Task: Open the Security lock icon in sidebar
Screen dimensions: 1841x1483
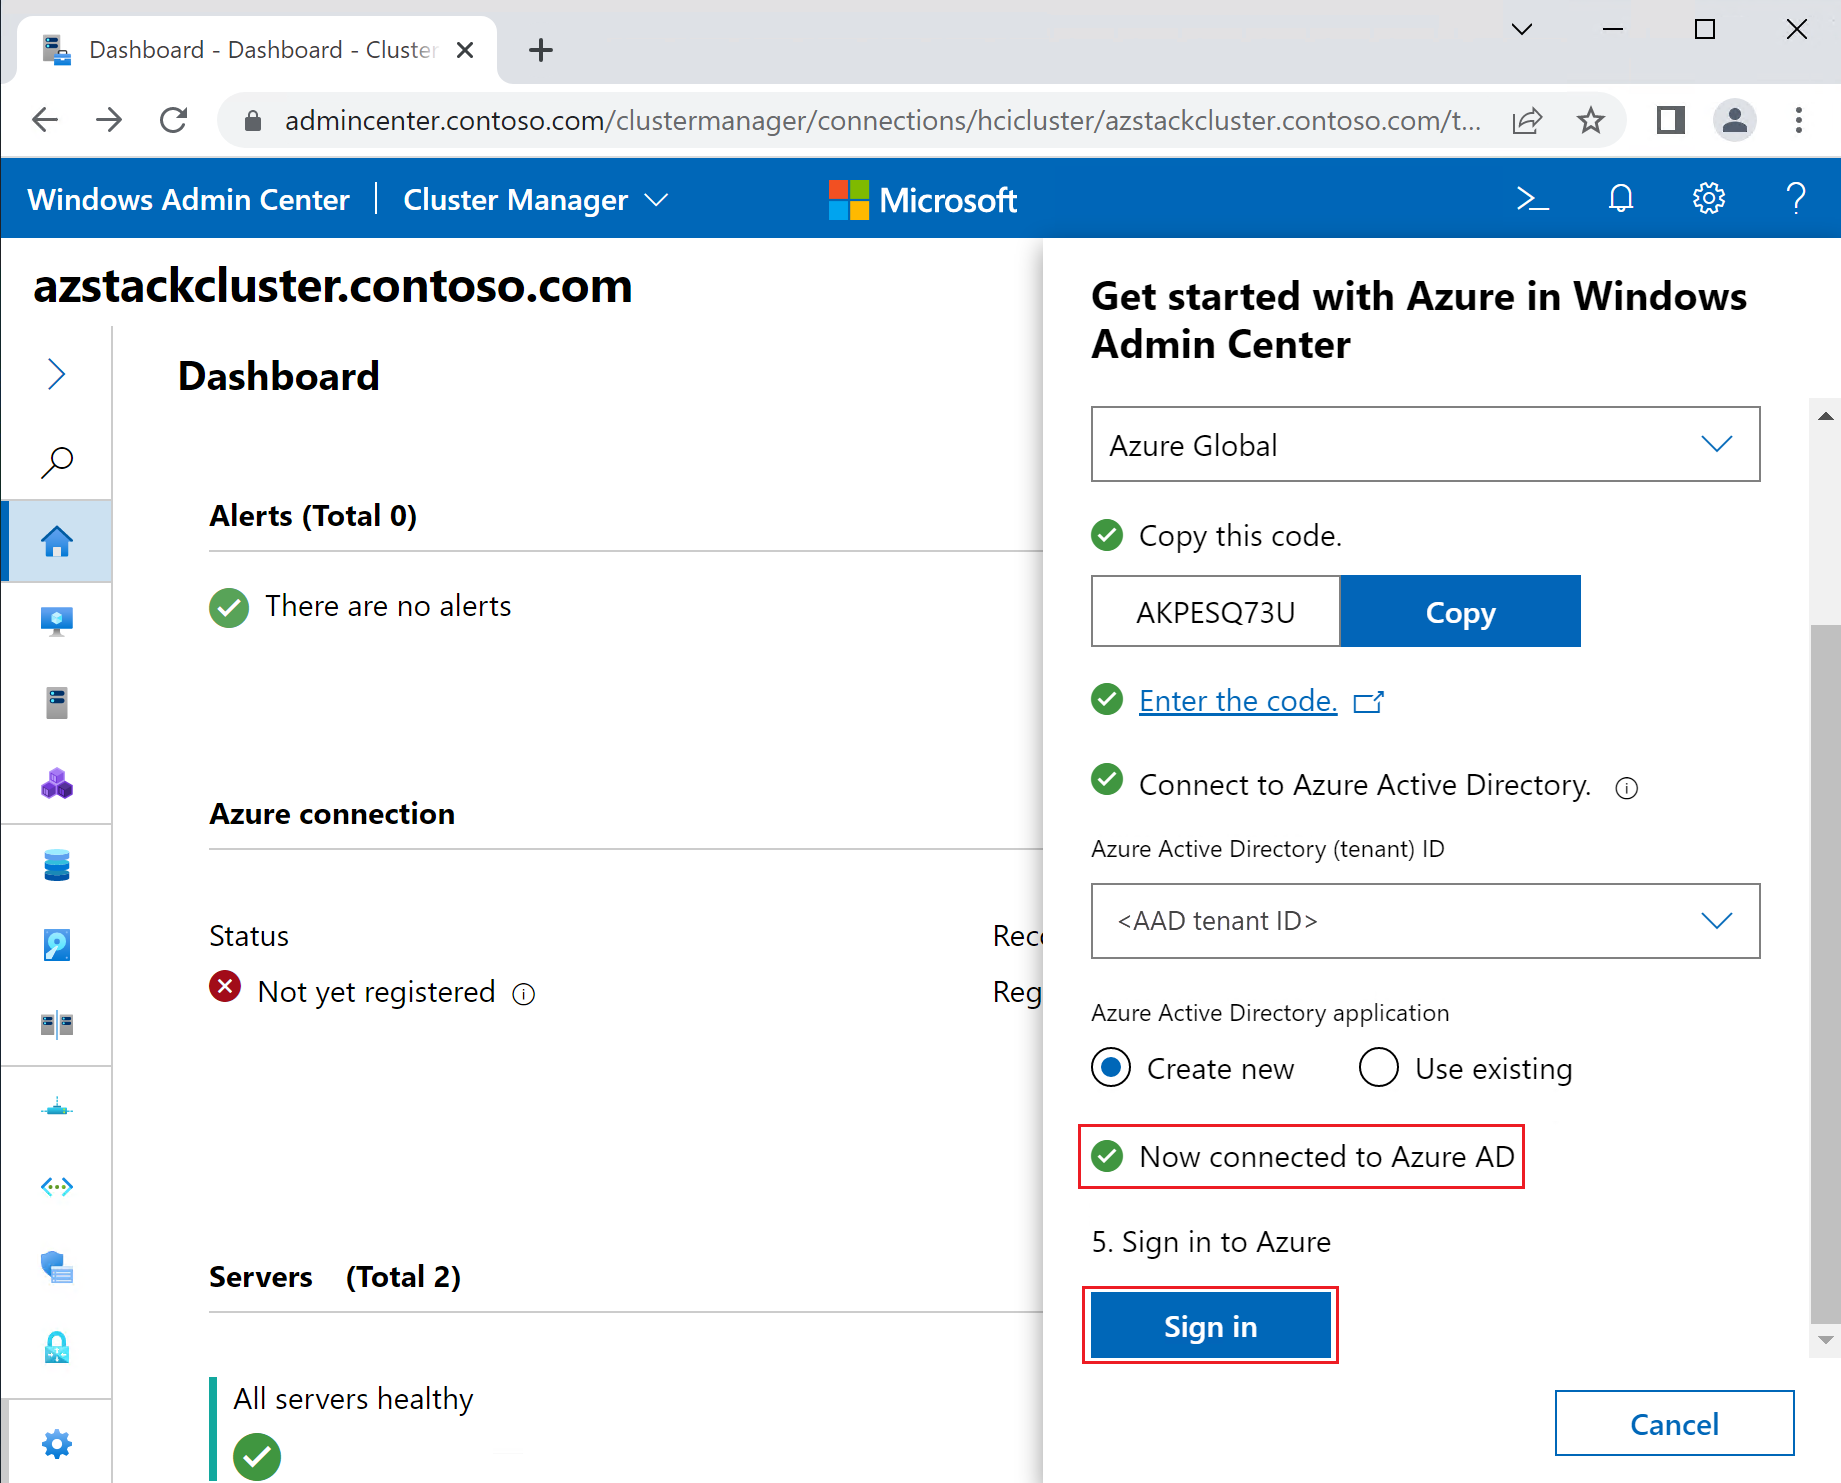Action: [57, 1348]
